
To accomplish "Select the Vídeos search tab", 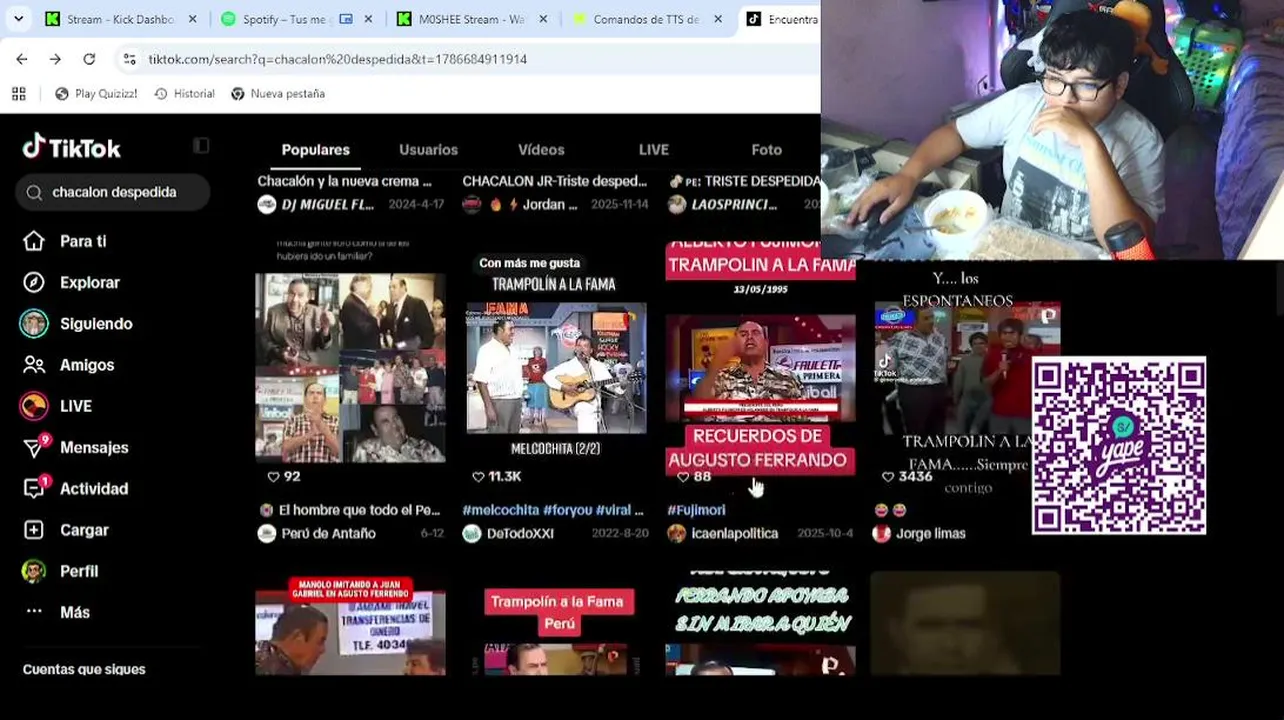I will (x=541, y=150).
